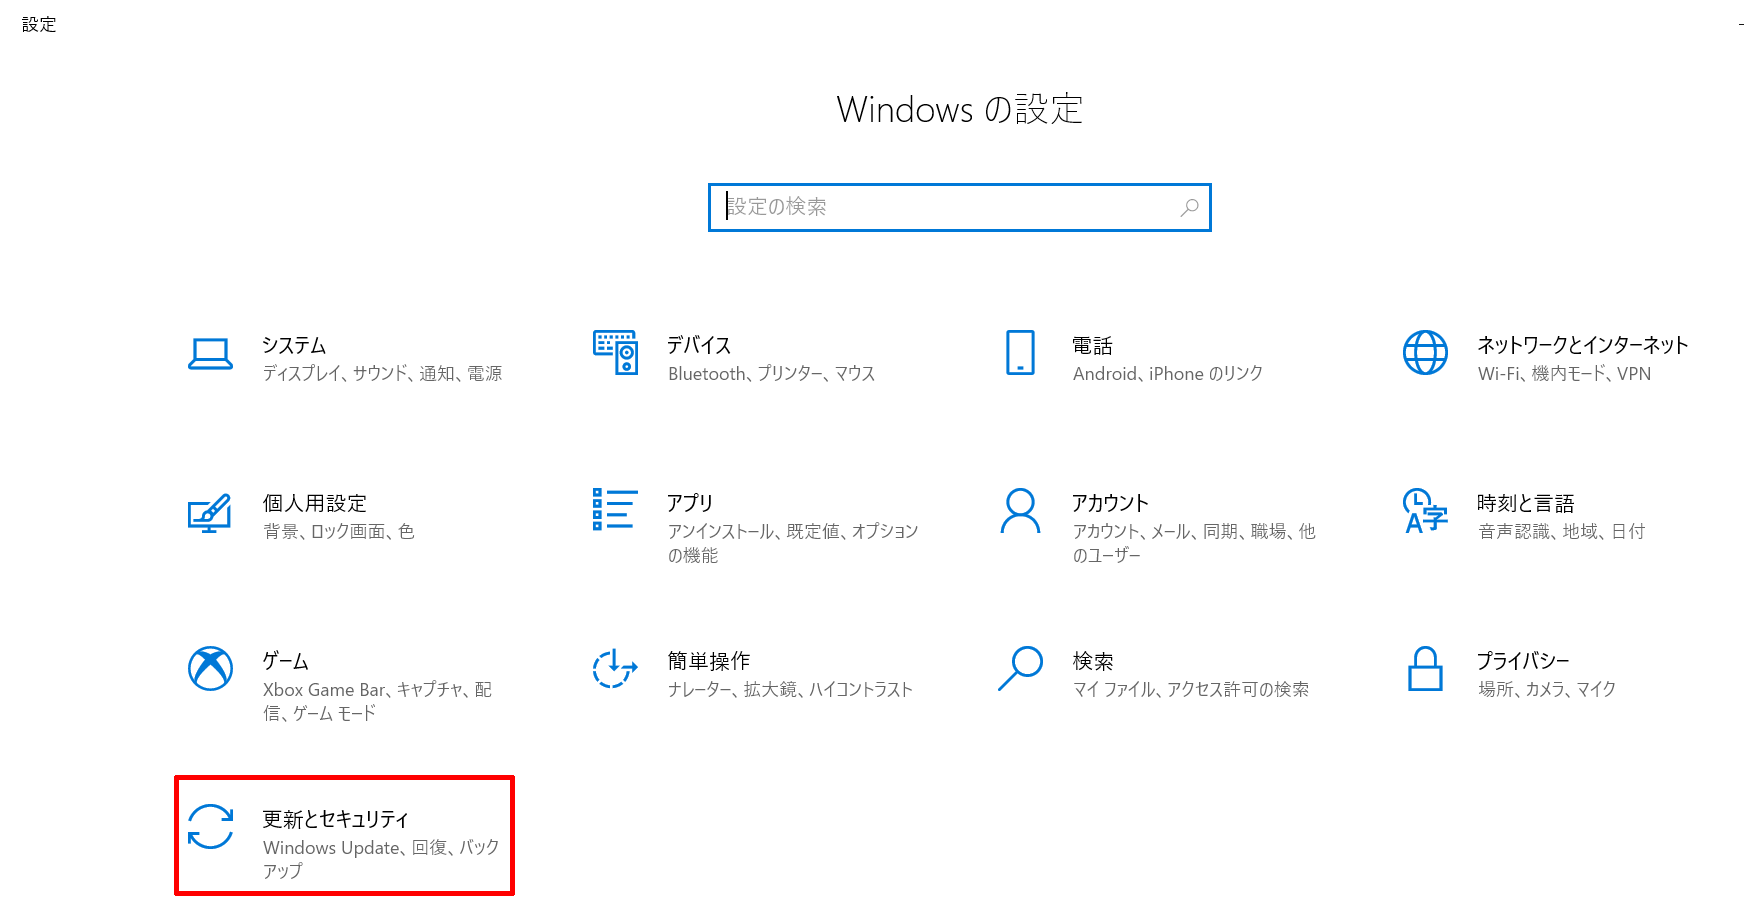Click the Windows の設定 page heading

[959, 109]
